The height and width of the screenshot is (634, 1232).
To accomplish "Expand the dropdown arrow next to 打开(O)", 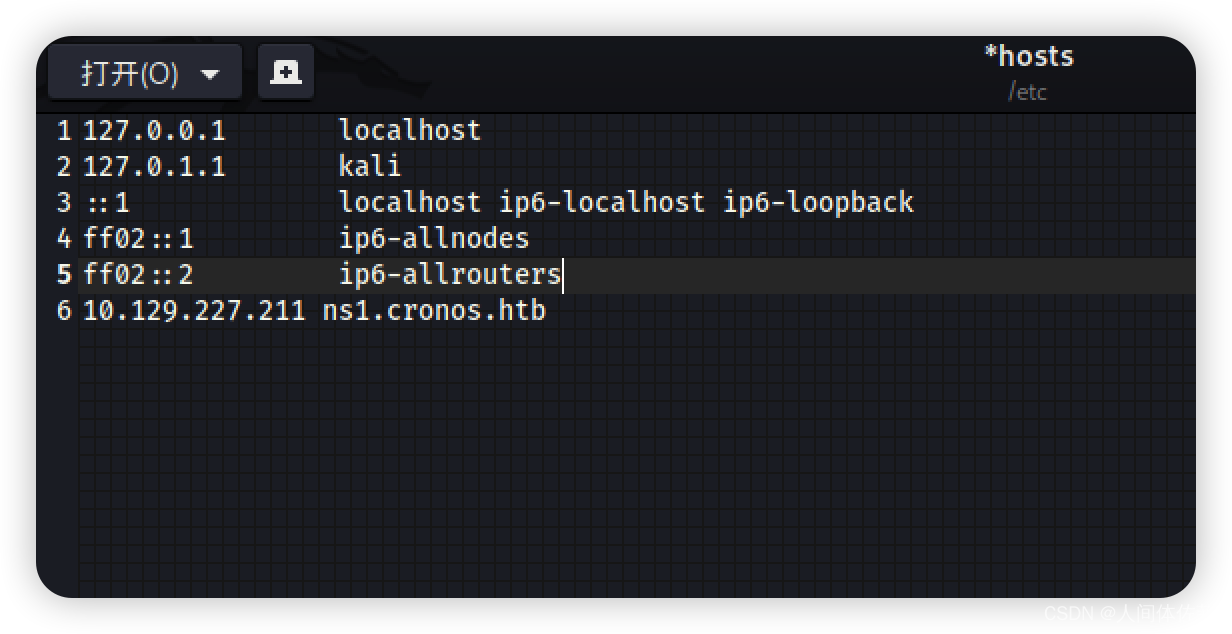I will (x=211, y=71).
